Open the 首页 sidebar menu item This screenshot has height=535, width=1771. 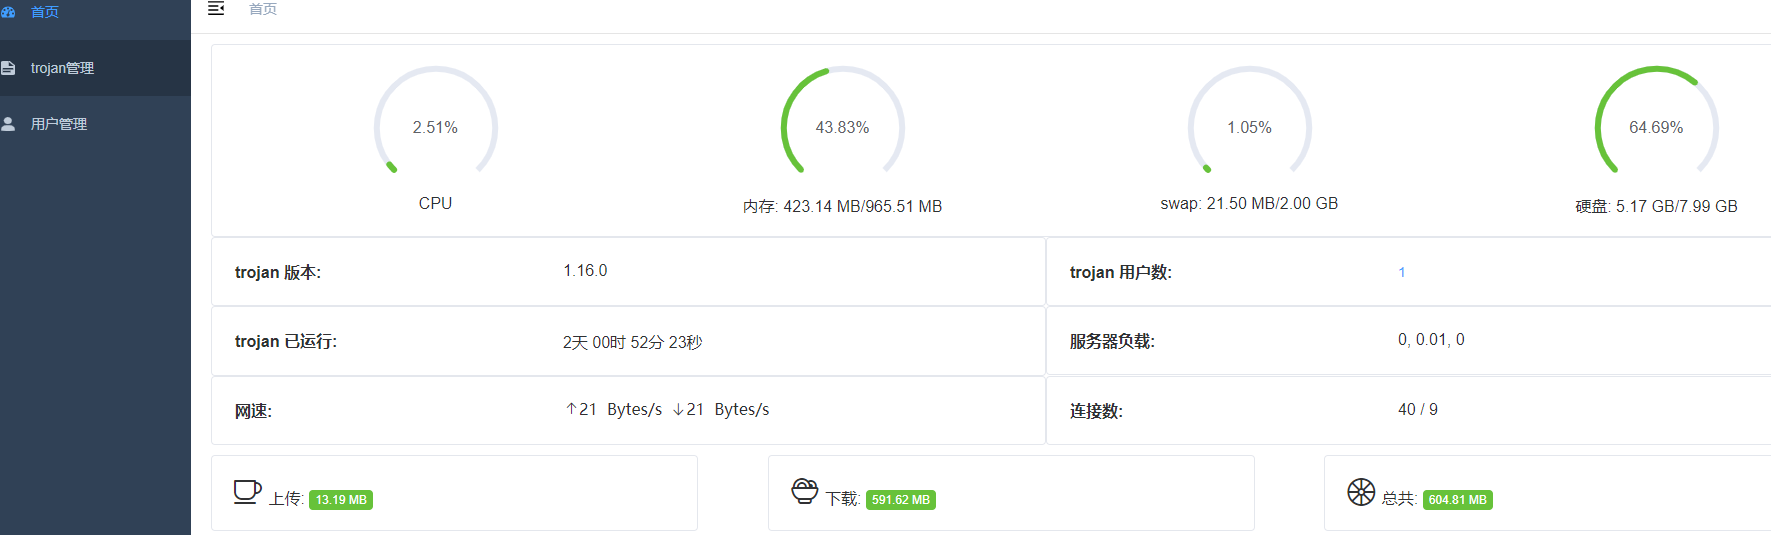(45, 12)
